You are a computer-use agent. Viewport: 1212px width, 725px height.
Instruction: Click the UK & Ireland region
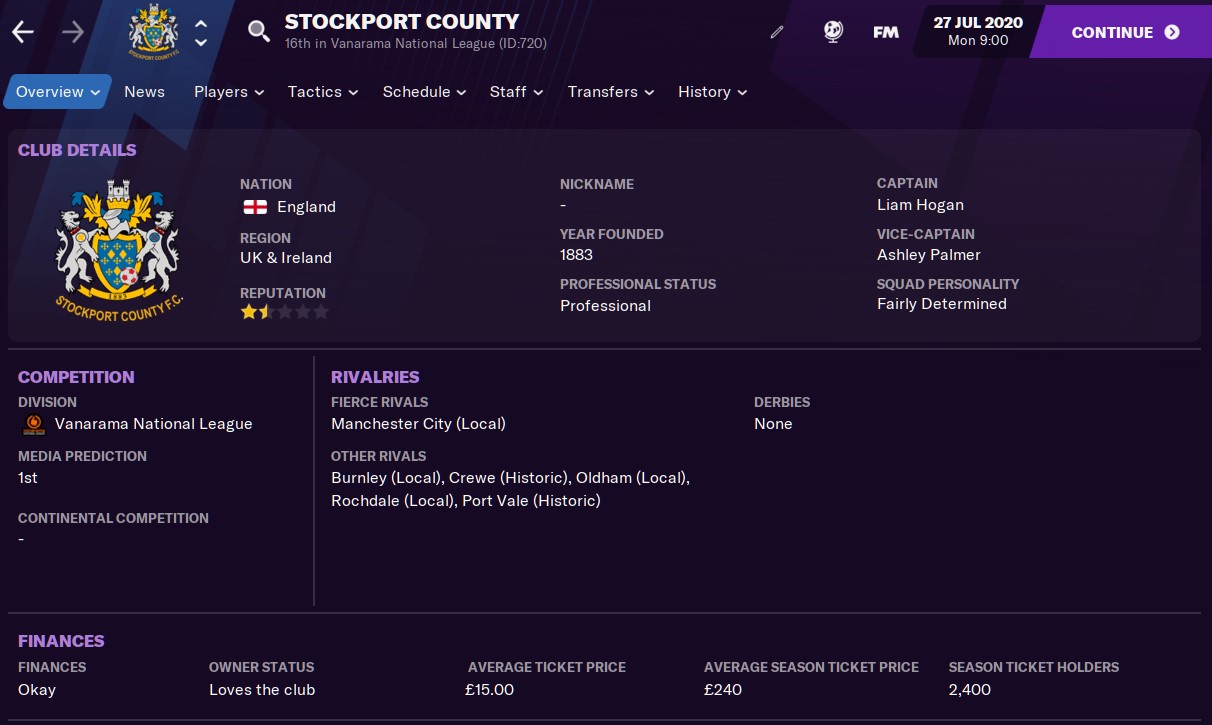(x=286, y=257)
